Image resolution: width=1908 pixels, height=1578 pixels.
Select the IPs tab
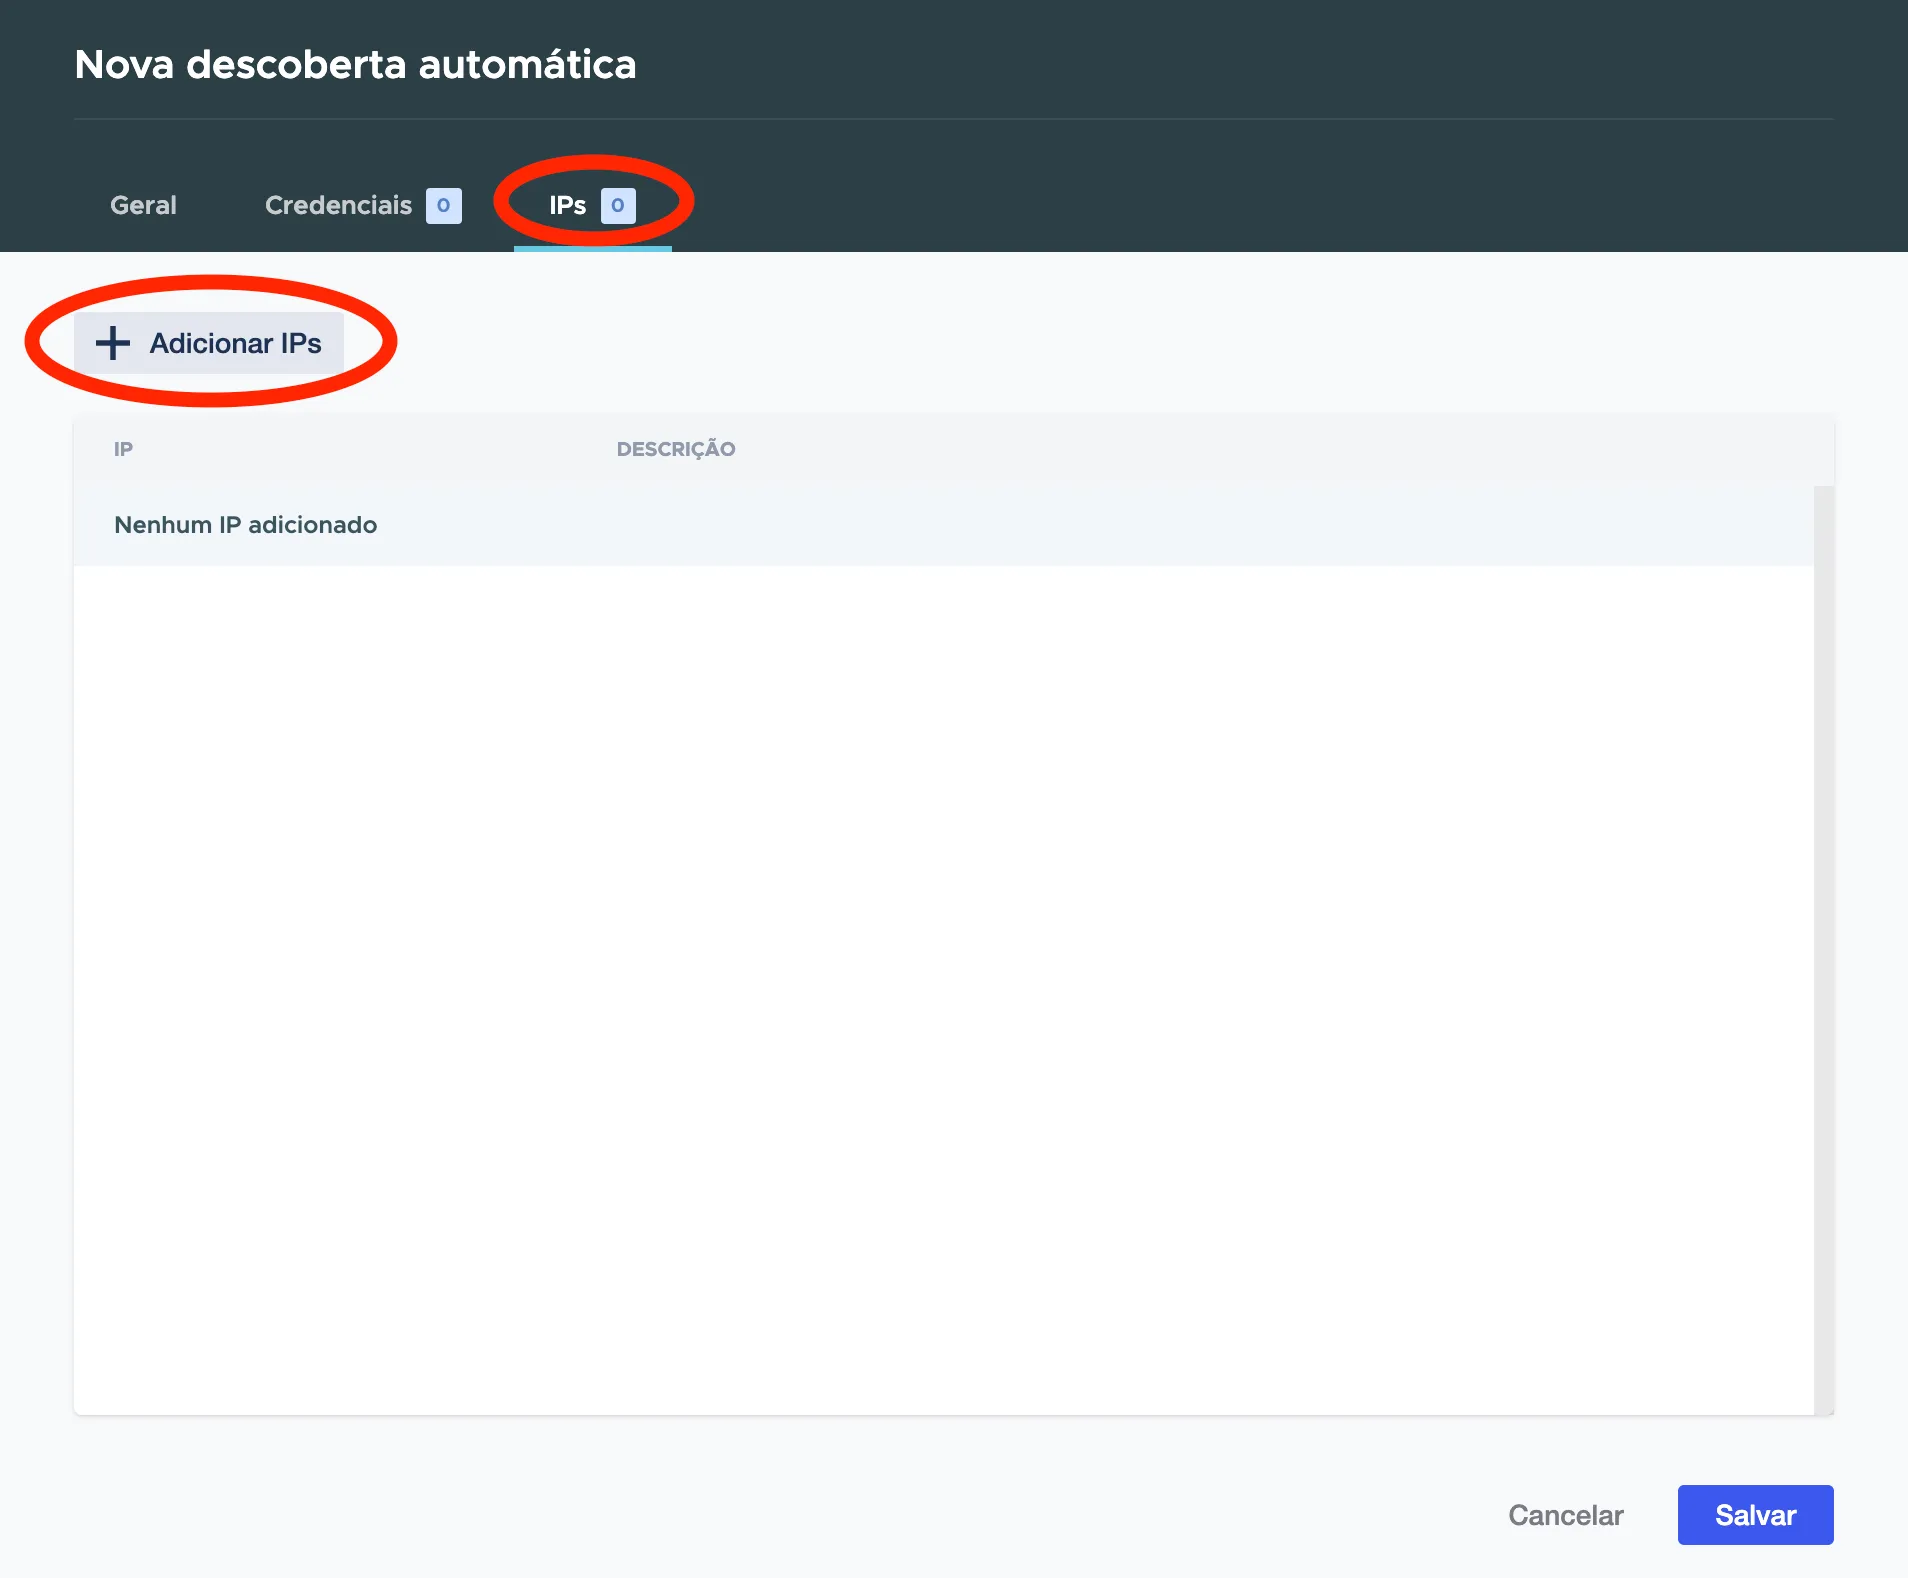tap(592, 205)
